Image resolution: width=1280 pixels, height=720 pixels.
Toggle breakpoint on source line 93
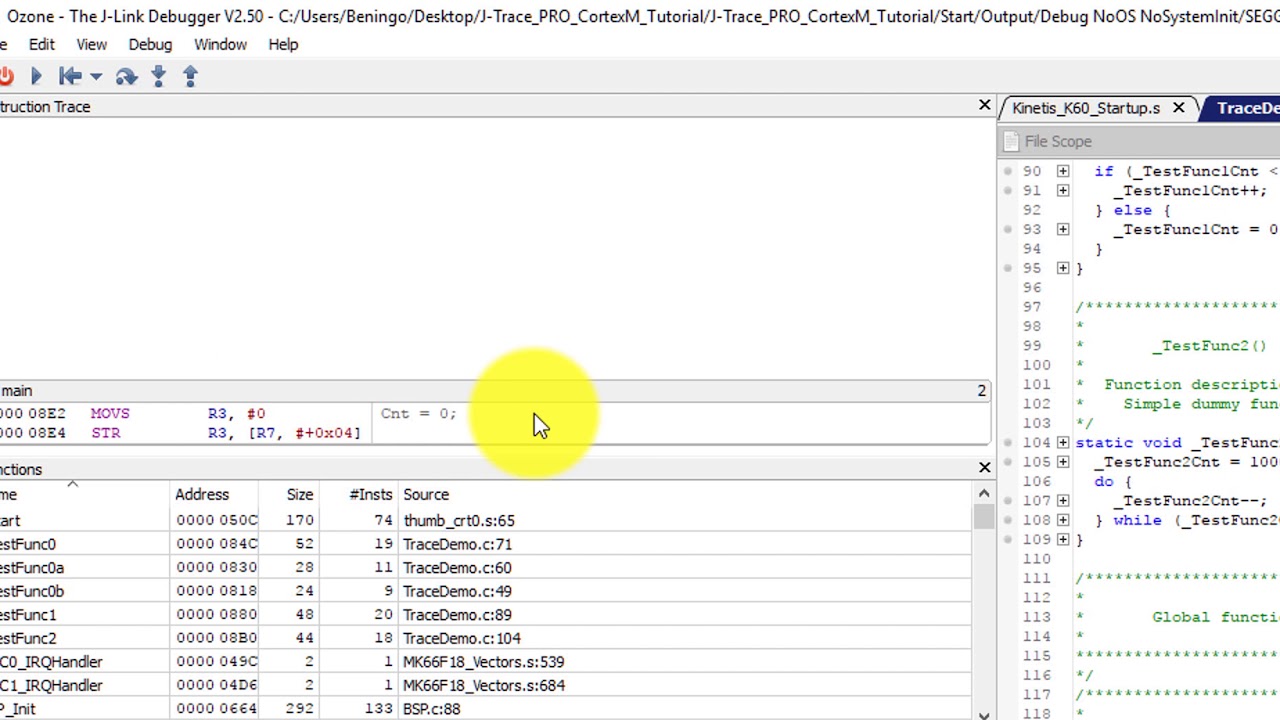pos(1008,229)
